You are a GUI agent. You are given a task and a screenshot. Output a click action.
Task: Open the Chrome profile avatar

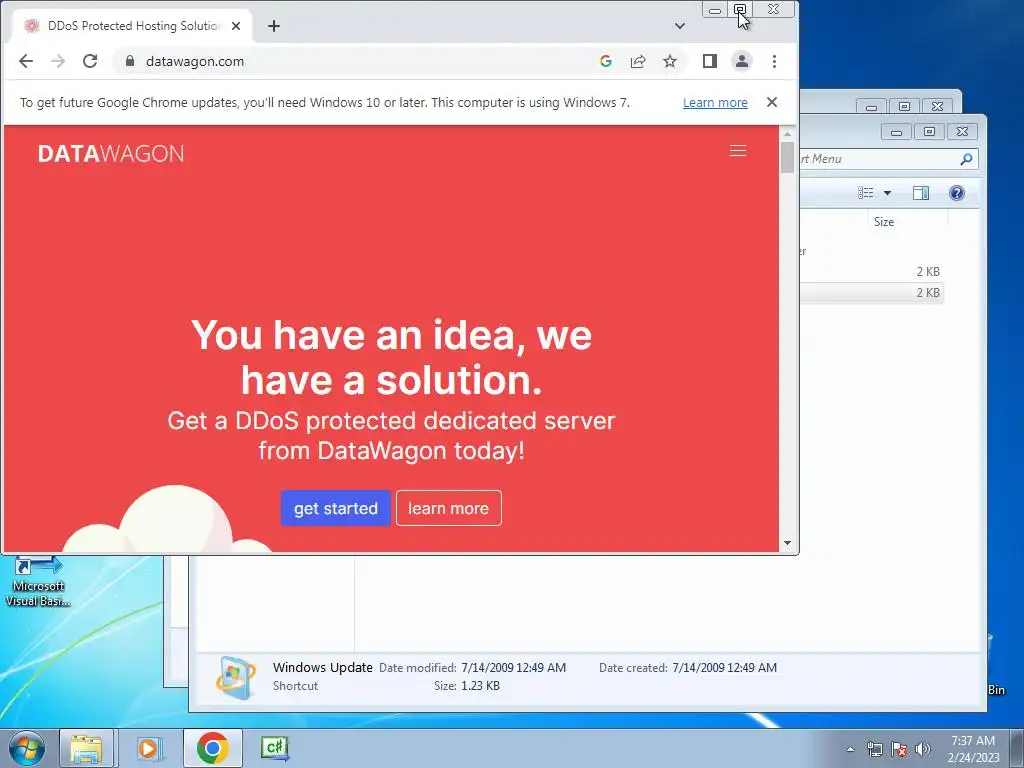point(742,61)
